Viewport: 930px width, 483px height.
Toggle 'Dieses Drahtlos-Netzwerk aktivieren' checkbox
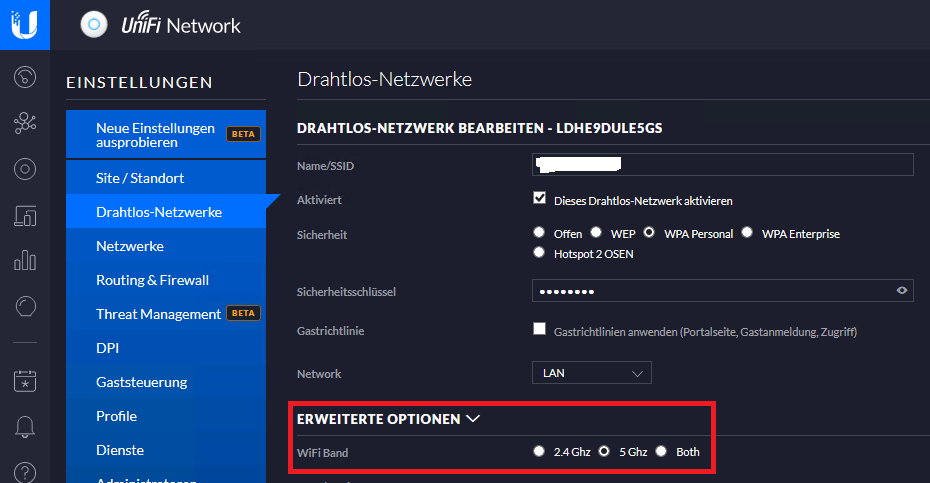[540, 199]
